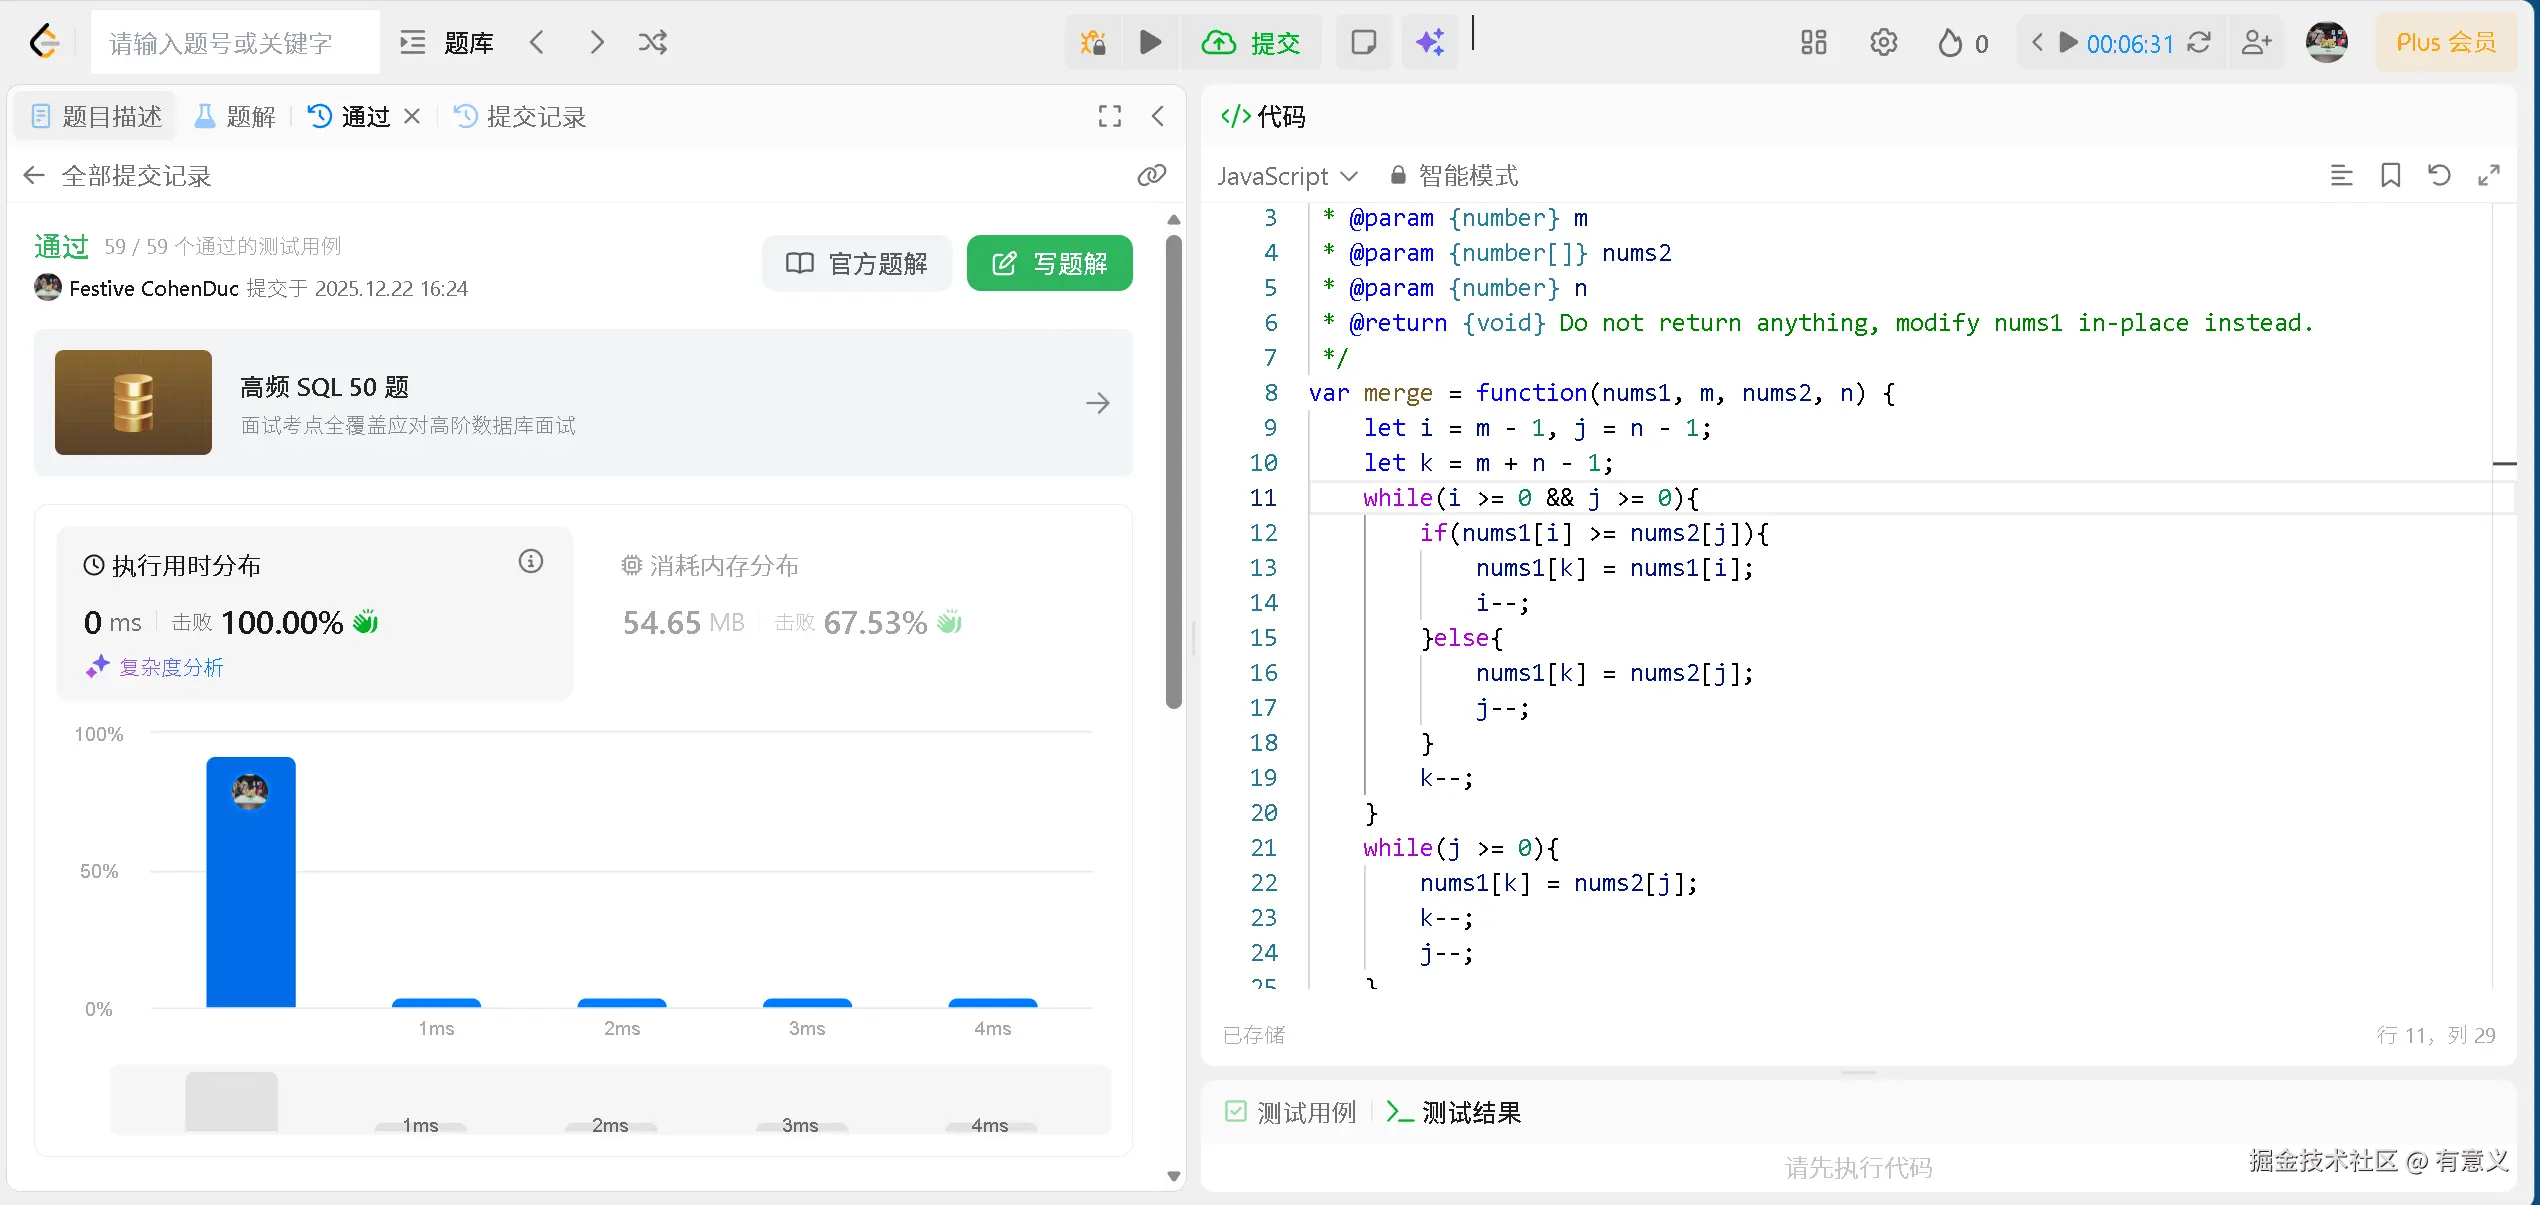Run code with the play button
This screenshot has height=1205, width=2540.
[x=1151, y=43]
